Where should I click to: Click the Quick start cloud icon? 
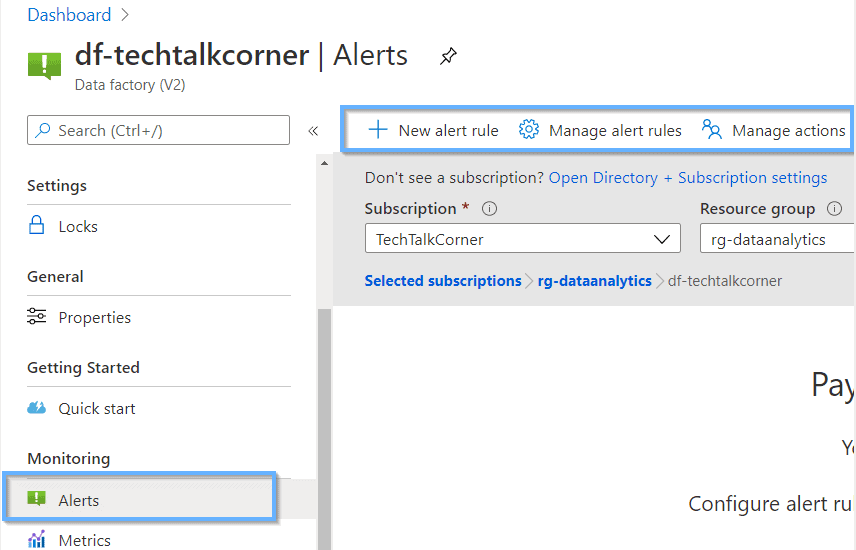pyautogui.click(x=37, y=407)
